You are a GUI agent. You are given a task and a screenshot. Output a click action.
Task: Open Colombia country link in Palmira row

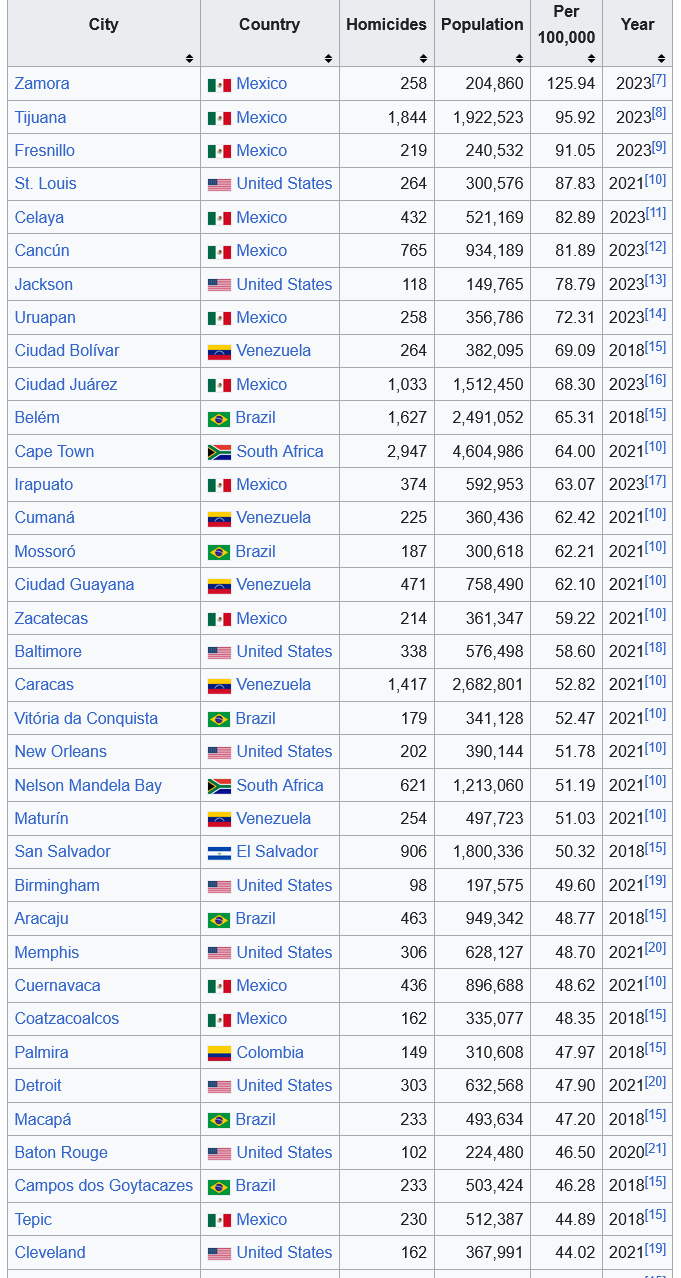click(x=270, y=1052)
